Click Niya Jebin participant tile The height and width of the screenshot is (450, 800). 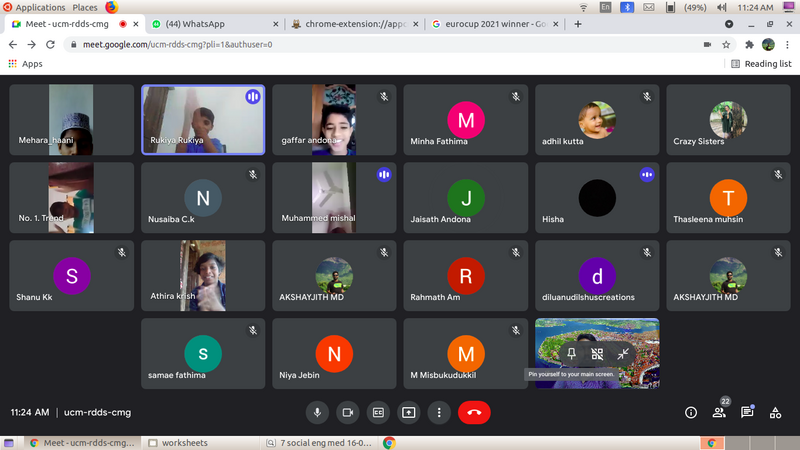[334, 354]
